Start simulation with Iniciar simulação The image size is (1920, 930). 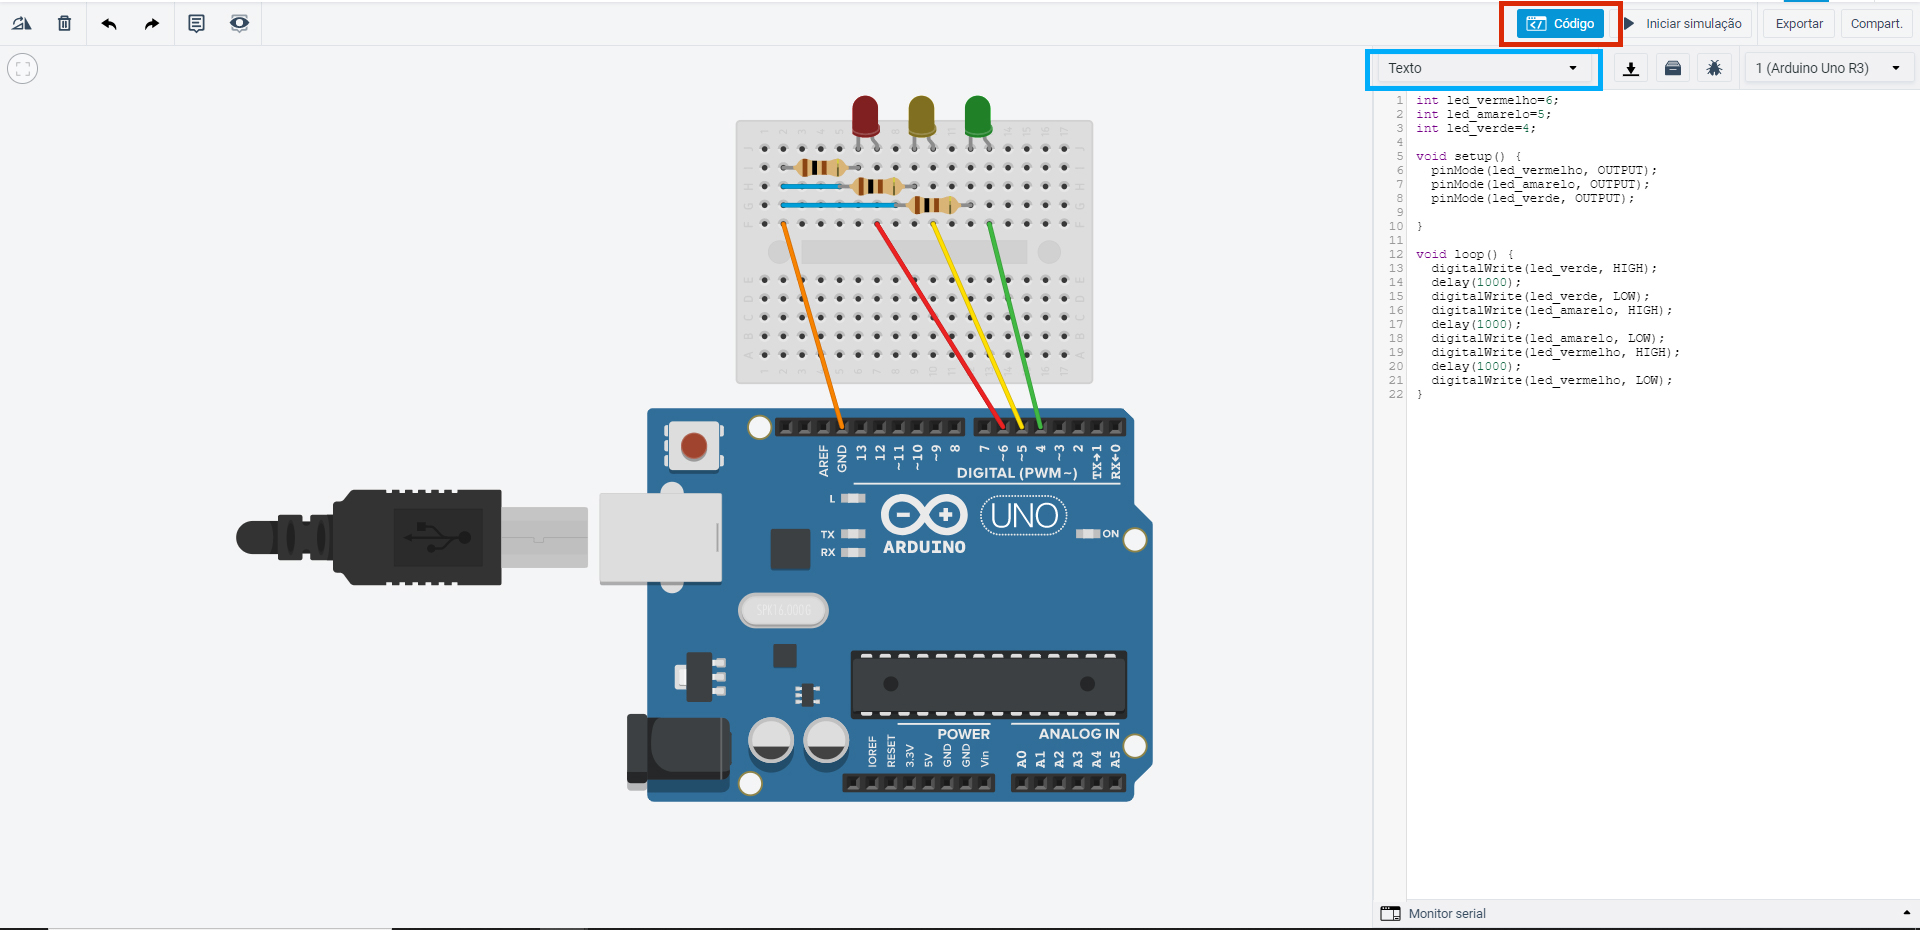(x=1683, y=23)
